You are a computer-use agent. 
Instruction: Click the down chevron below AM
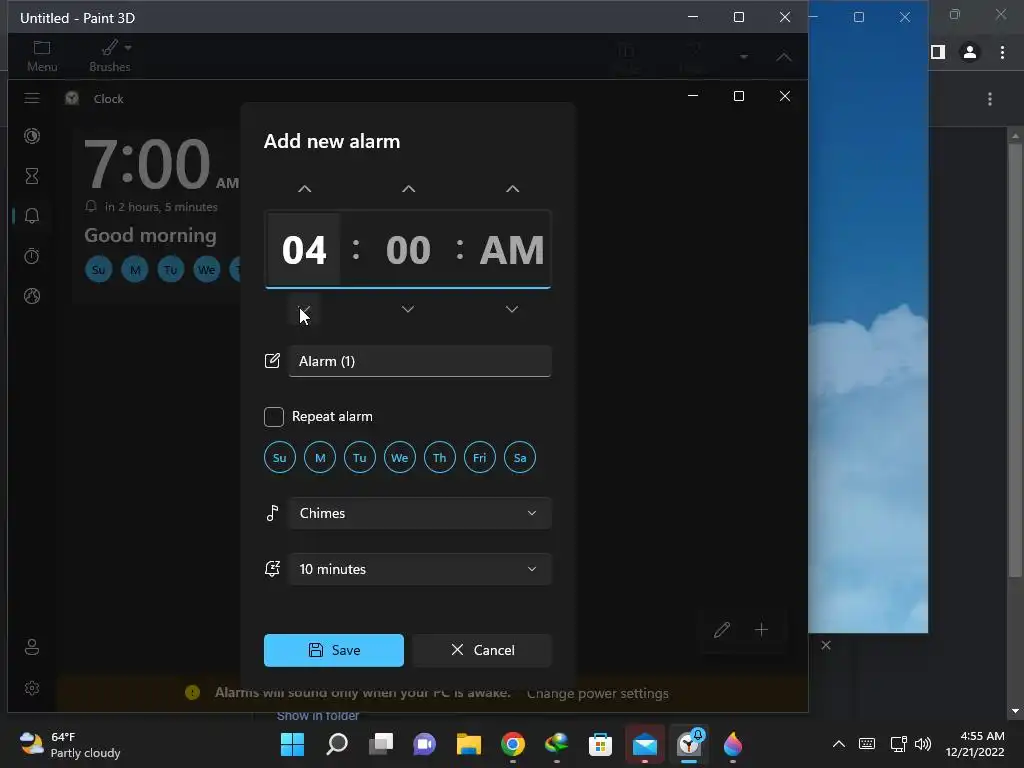[512, 309]
